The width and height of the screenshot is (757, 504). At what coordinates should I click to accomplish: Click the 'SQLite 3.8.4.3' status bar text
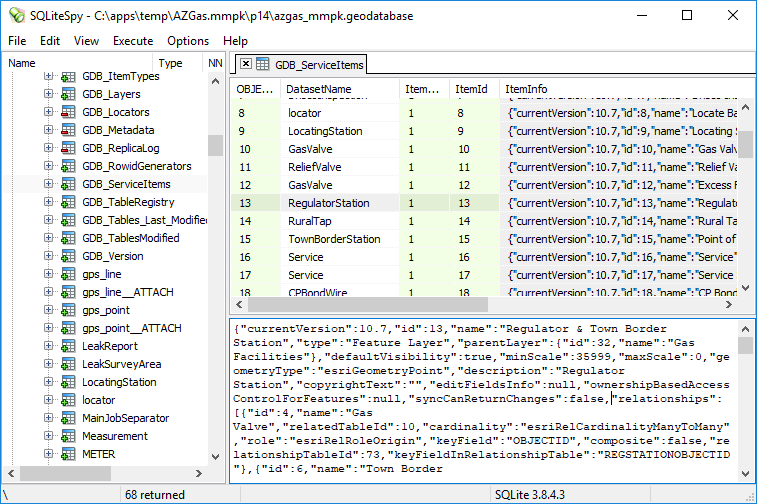point(530,495)
